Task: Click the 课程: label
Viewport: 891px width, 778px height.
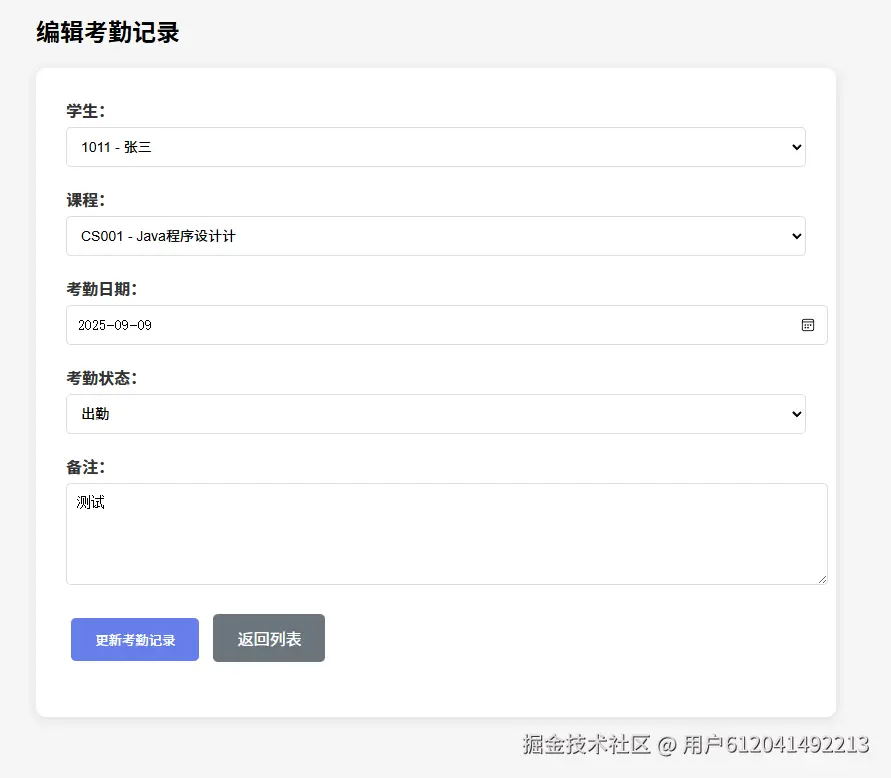Action: (x=86, y=200)
